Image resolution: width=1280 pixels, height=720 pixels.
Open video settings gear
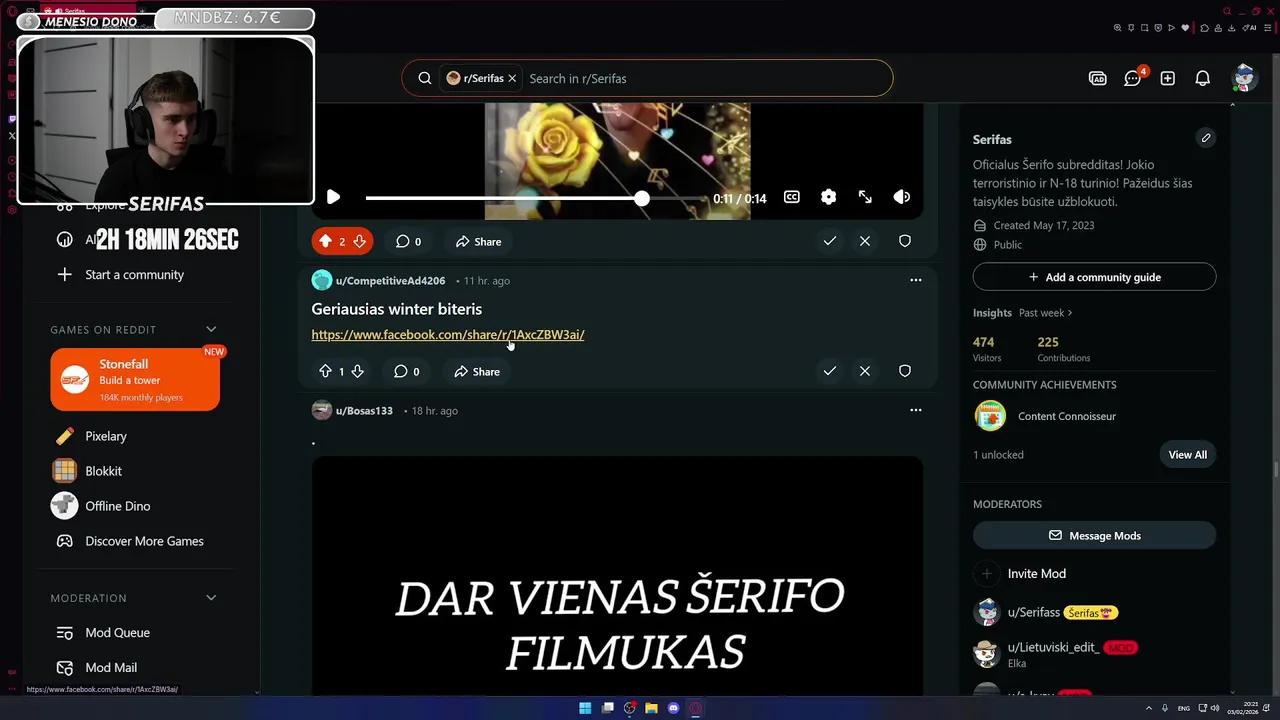(828, 198)
